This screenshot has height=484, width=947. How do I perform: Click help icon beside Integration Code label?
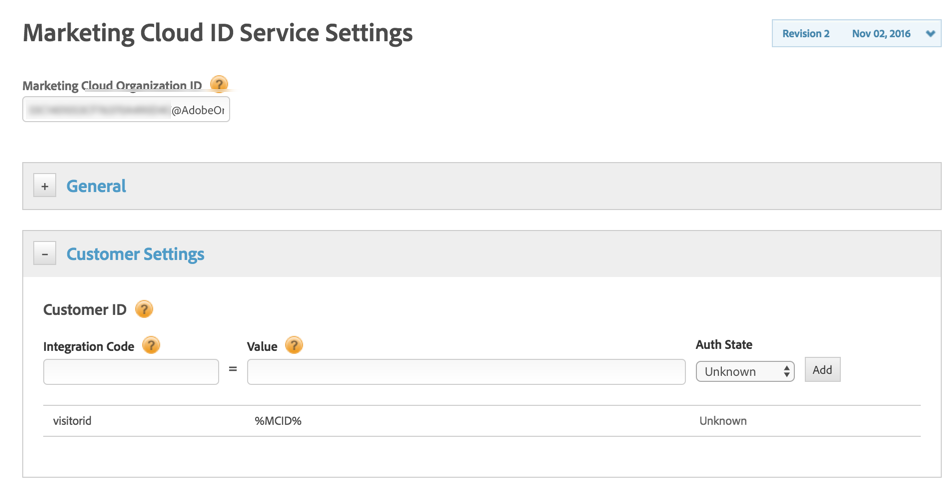[151, 346]
